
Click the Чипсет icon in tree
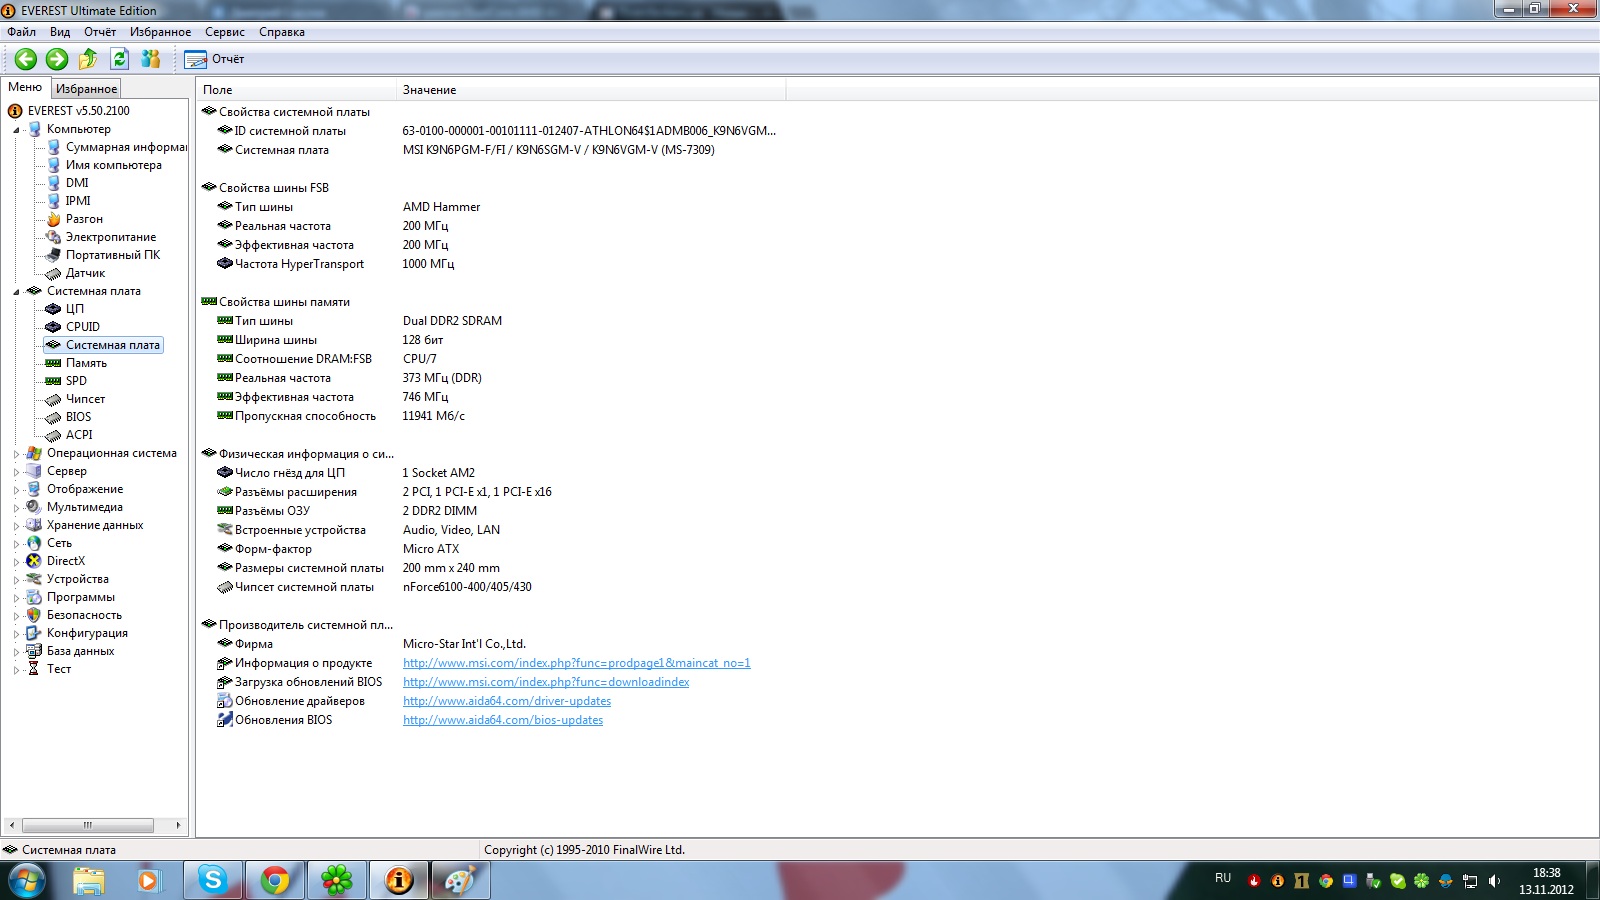tap(54, 399)
